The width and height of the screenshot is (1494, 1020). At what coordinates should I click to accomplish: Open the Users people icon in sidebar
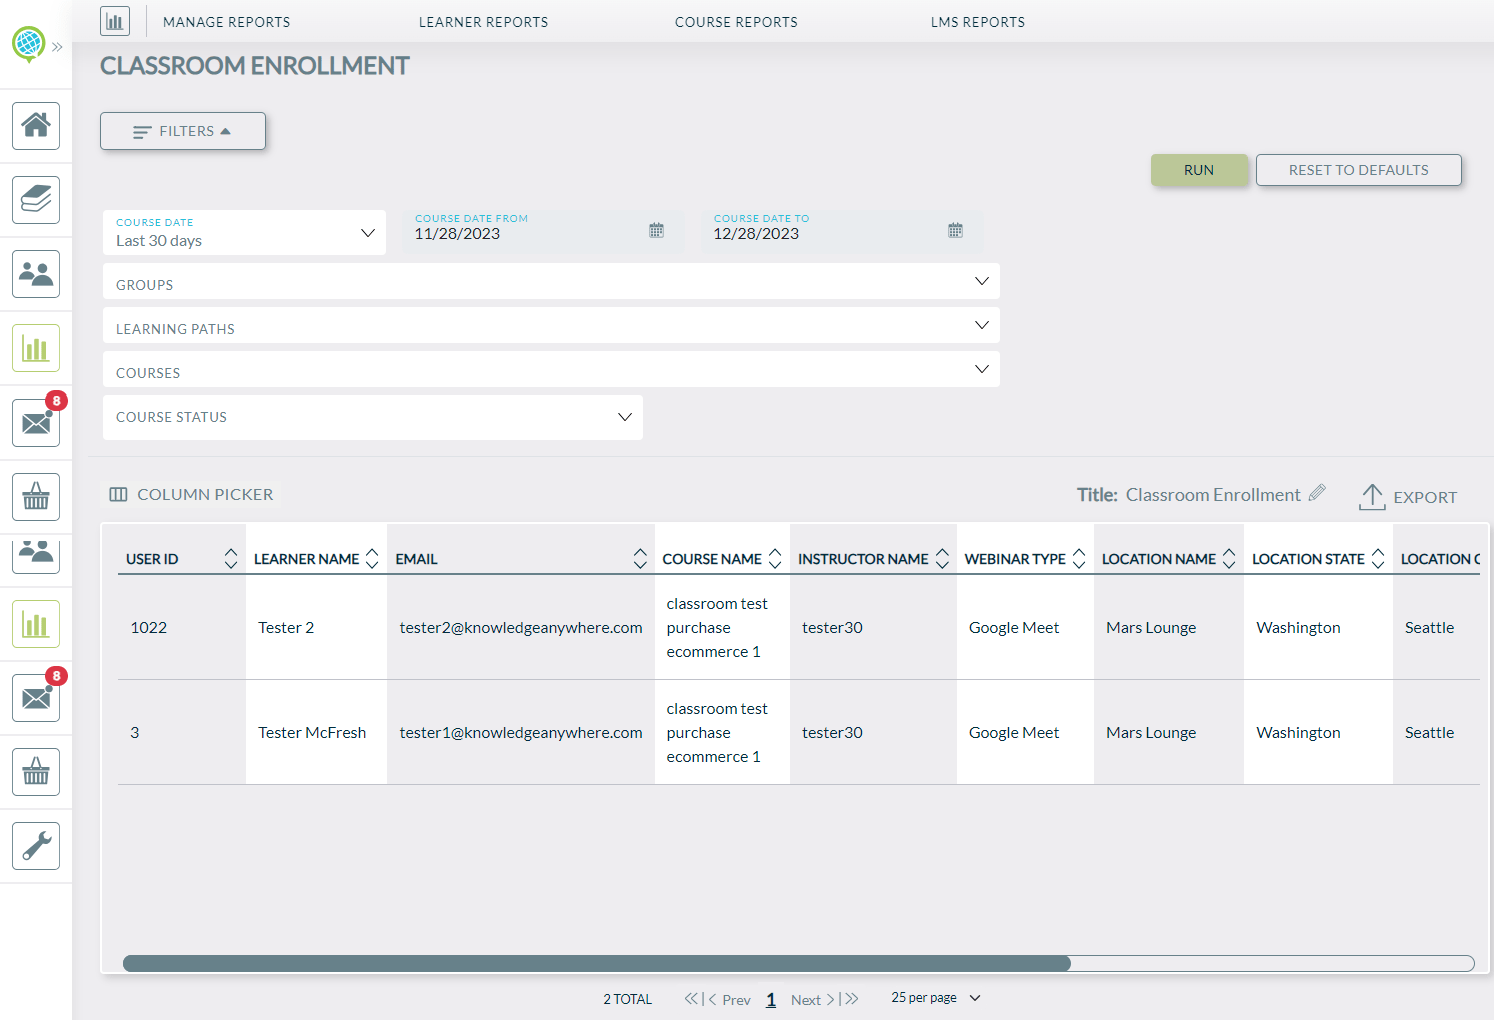pyautogui.click(x=35, y=274)
